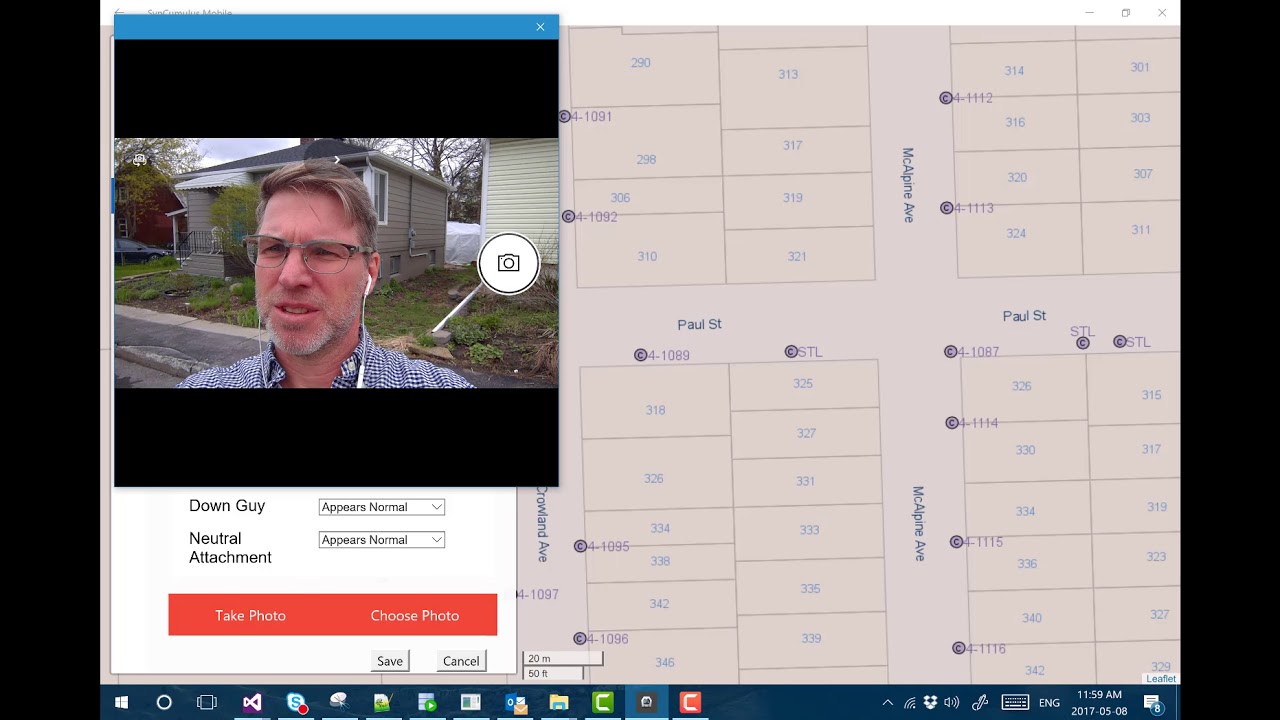
Task: Select pole marker 4-1095 on the map
Action: pyautogui.click(x=580, y=546)
